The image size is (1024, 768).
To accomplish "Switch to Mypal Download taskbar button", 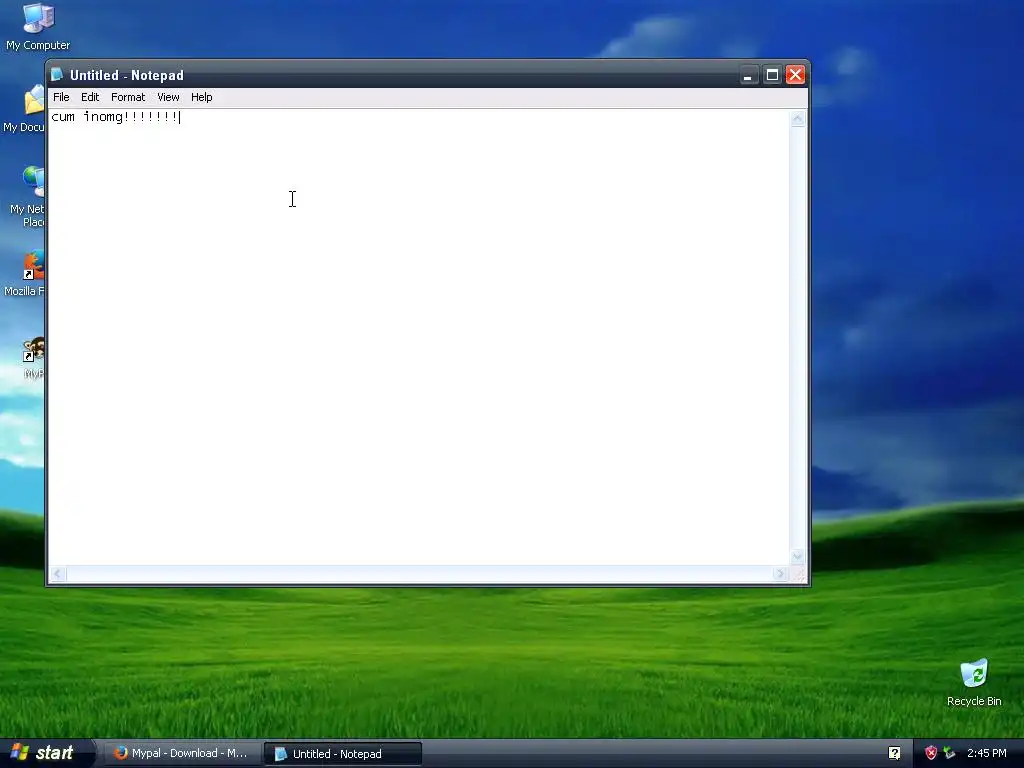I will coord(183,754).
